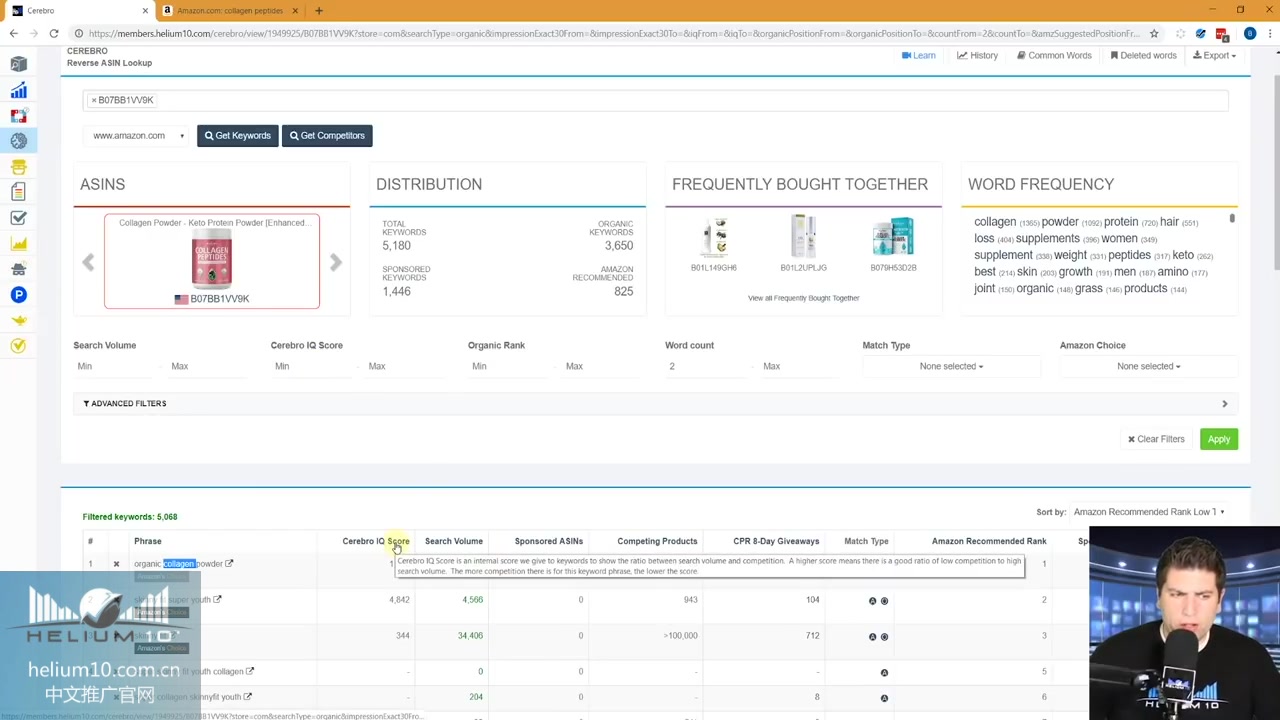1280x720 pixels.
Task: Show previous ASIN with left arrow
Action: click(88, 262)
